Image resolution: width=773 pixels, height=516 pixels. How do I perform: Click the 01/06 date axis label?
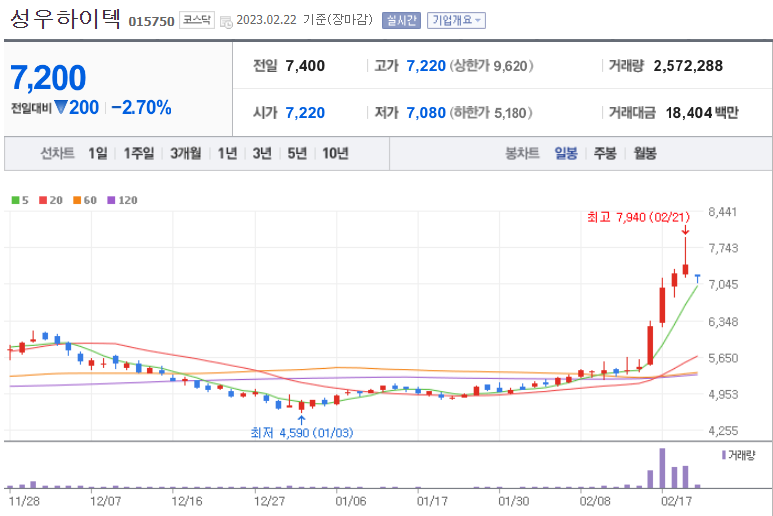click(x=351, y=501)
